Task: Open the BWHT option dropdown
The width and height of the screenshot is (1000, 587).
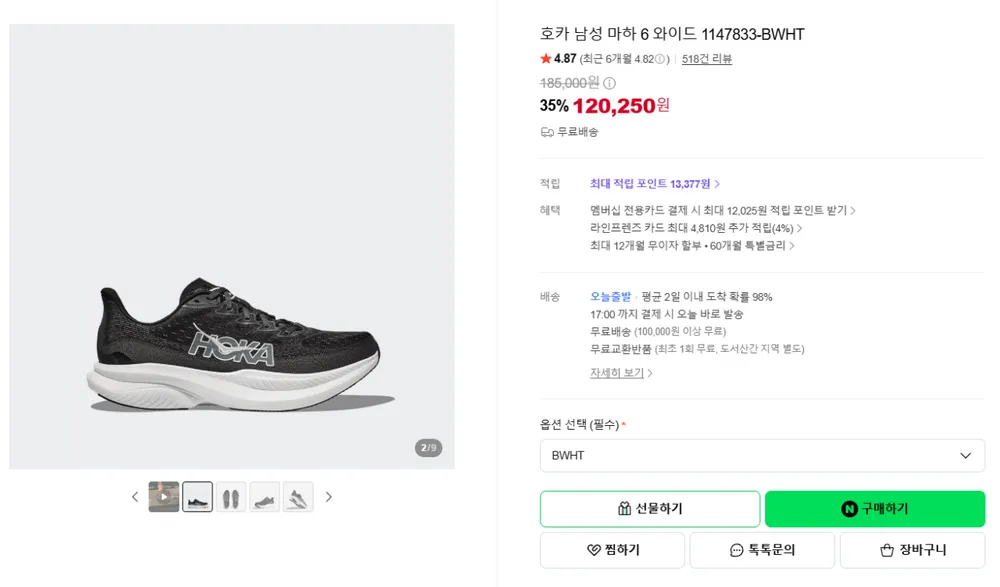Action: tap(762, 456)
